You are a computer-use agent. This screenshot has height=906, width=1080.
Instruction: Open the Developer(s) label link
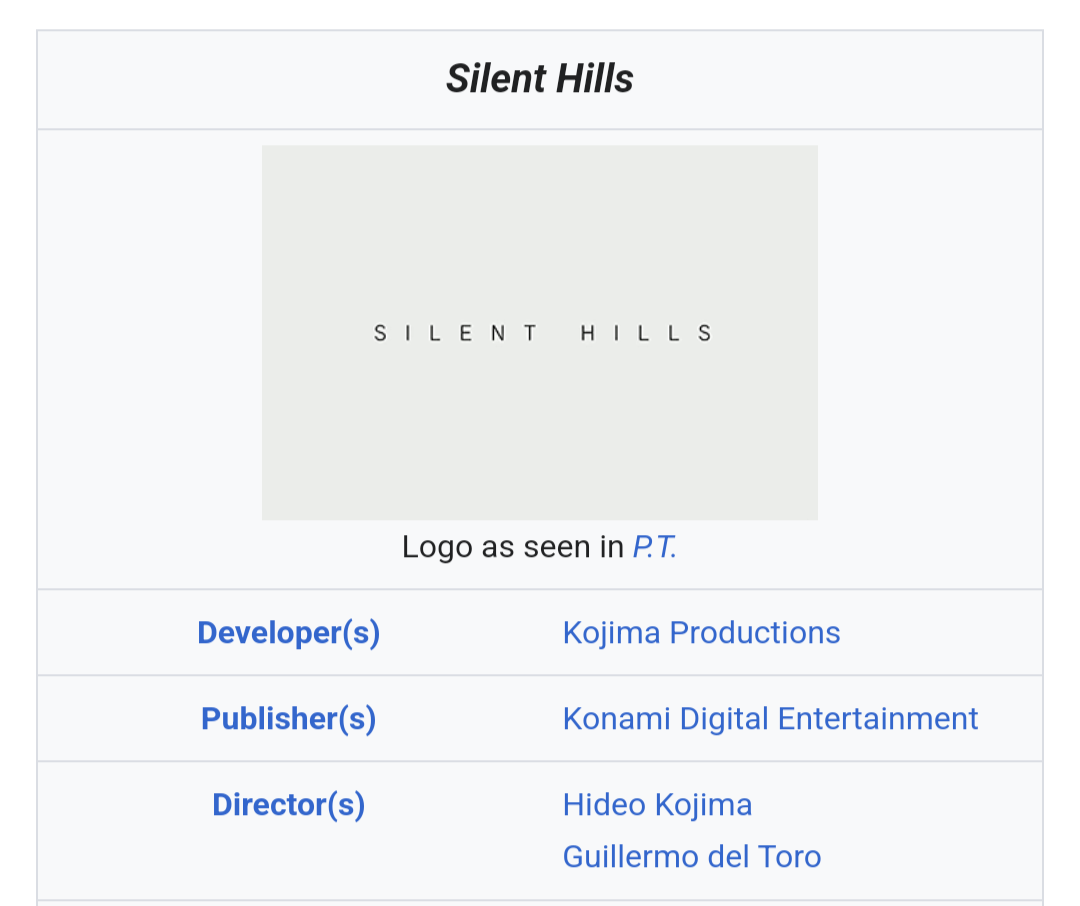pyautogui.click(x=289, y=632)
